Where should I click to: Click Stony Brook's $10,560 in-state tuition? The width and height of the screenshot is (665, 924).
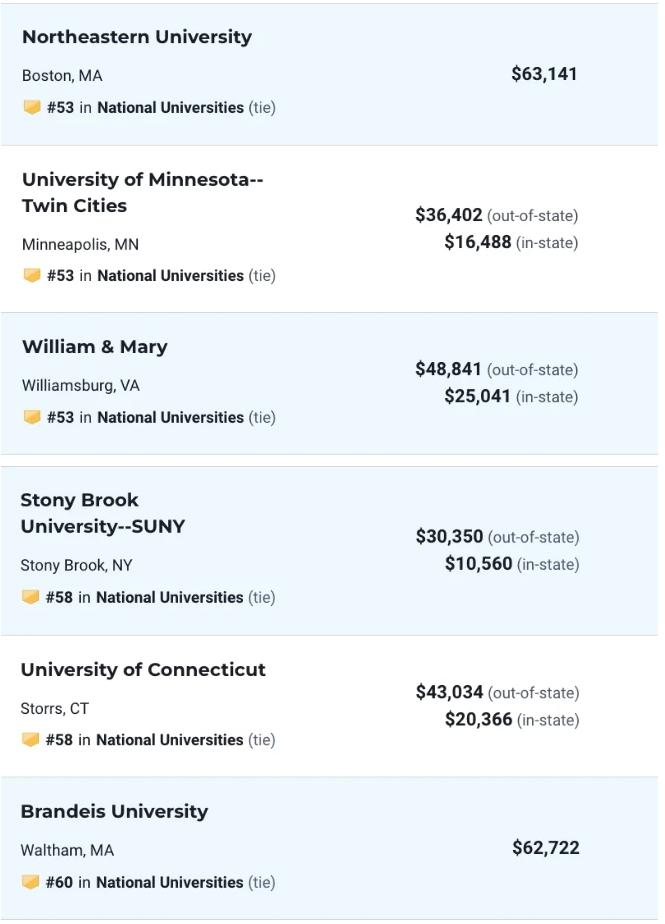478,564
